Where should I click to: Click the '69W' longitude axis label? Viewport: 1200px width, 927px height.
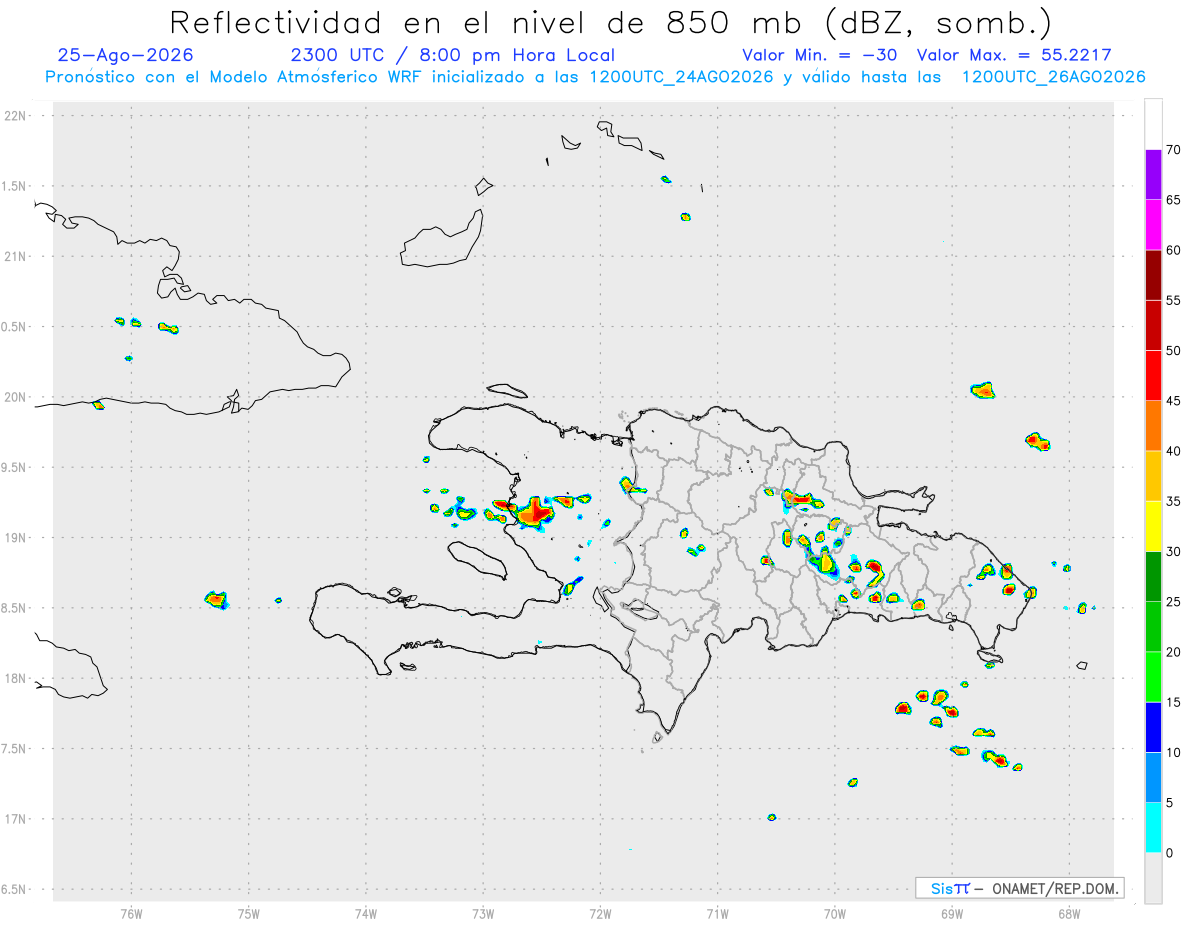[x=952, y=913]
